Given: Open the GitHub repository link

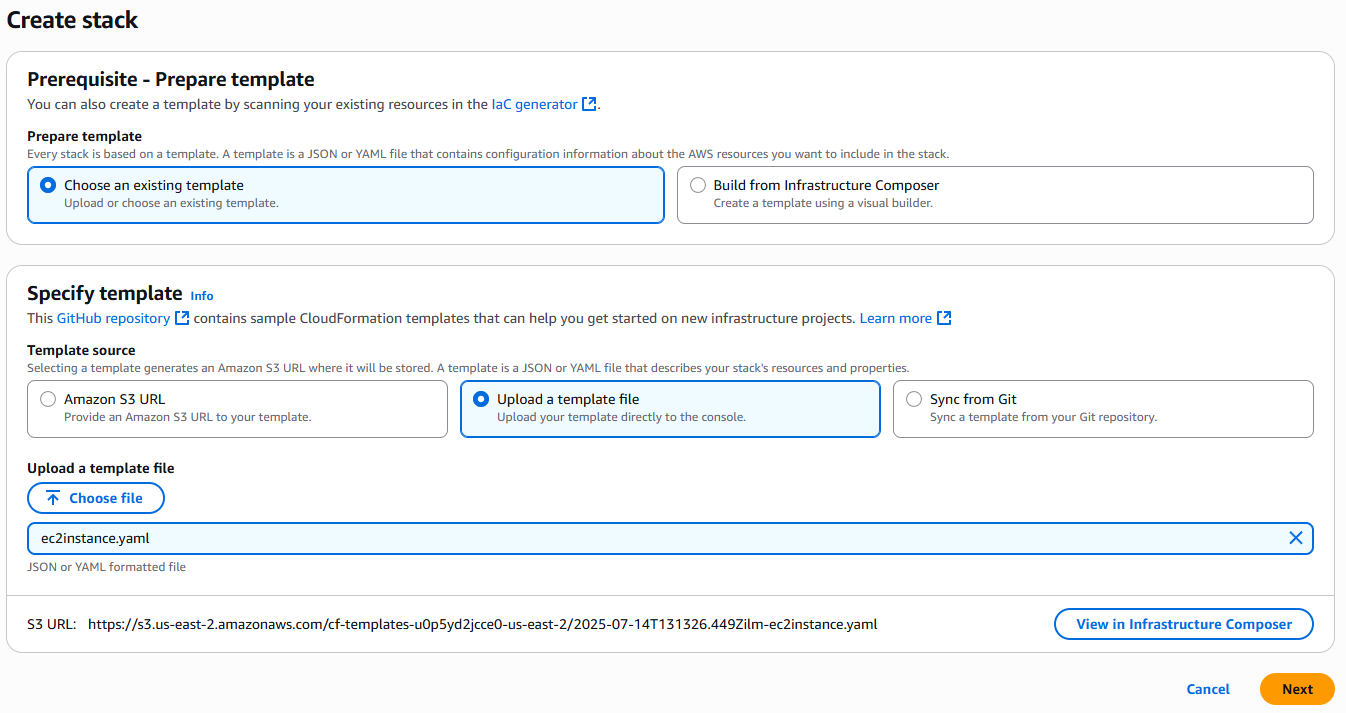Looking at the screenshot, I should click(x=113, y=318).
